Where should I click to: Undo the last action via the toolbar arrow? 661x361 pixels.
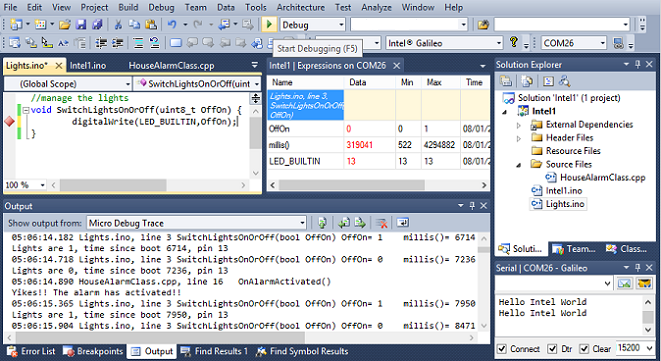[172, 25]
